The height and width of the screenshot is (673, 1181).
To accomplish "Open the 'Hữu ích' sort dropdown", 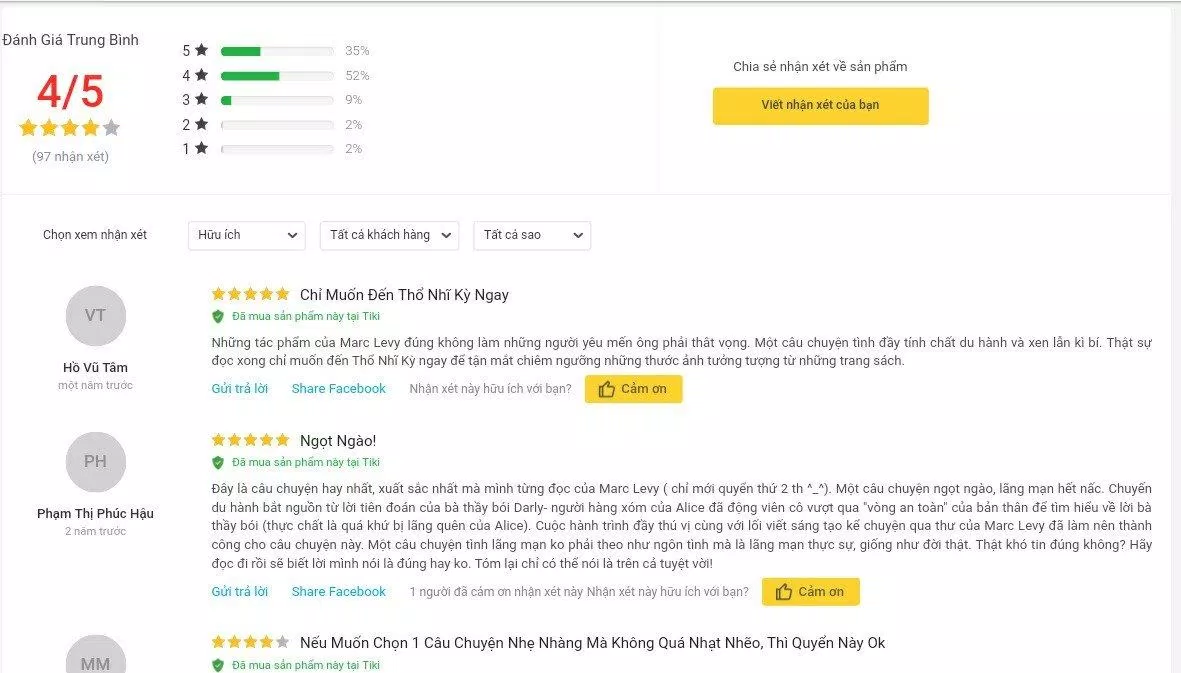I will click(246, 235).
